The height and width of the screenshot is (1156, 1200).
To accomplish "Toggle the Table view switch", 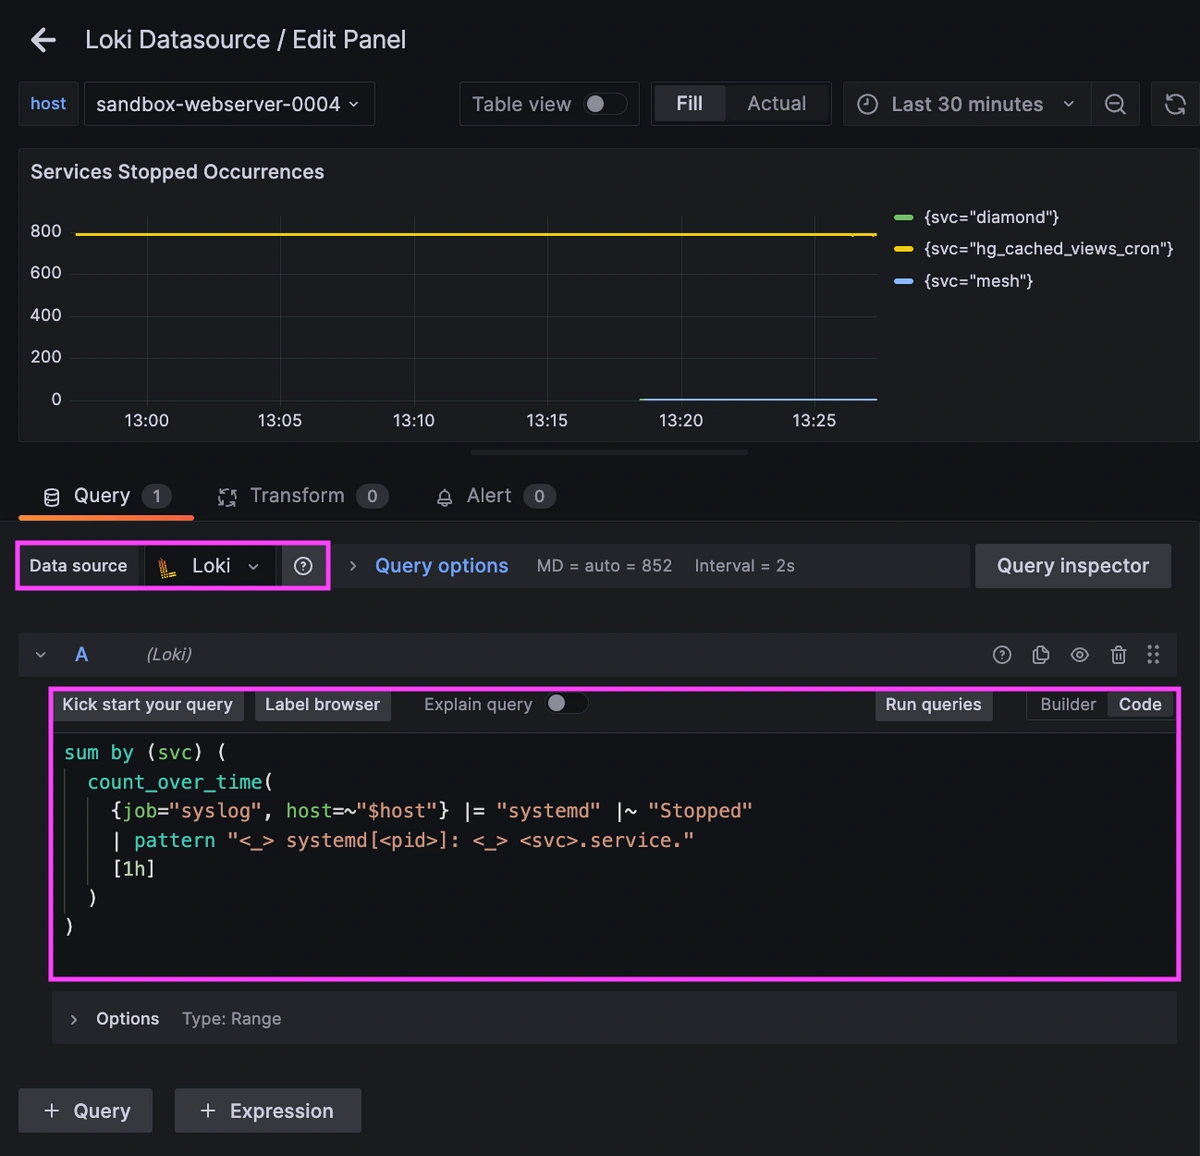I will click(605, 104).
